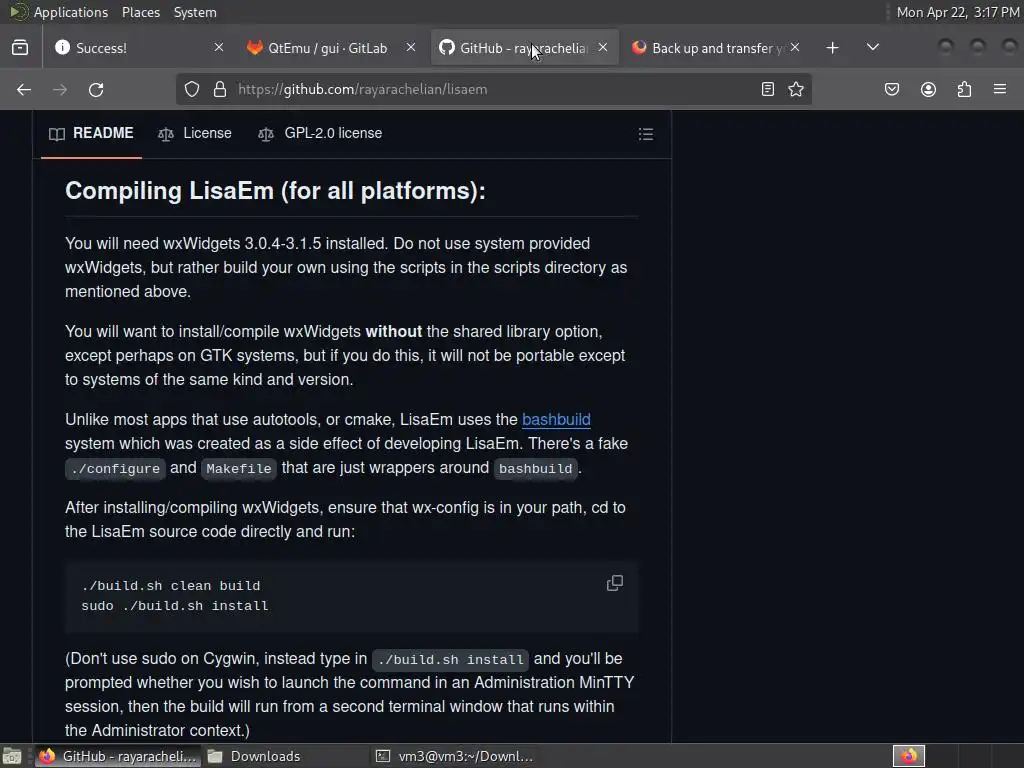Close the Success! tab
The height and width of the screenshot is (768, 1024).
point(219,47)
